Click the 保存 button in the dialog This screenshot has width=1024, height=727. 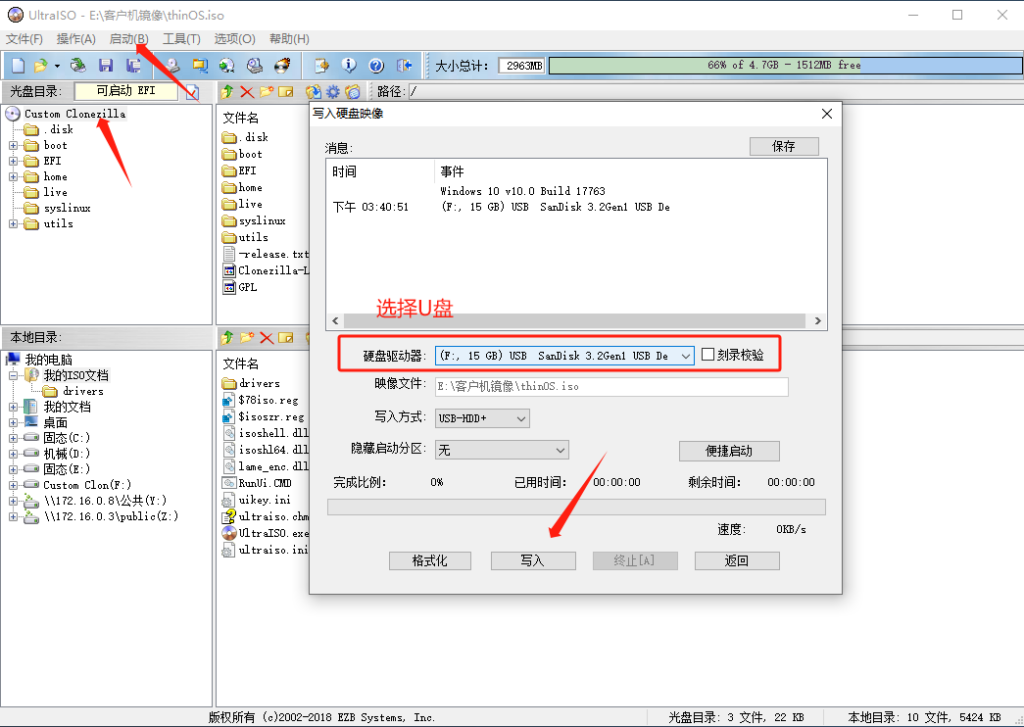tap(784, 146)
